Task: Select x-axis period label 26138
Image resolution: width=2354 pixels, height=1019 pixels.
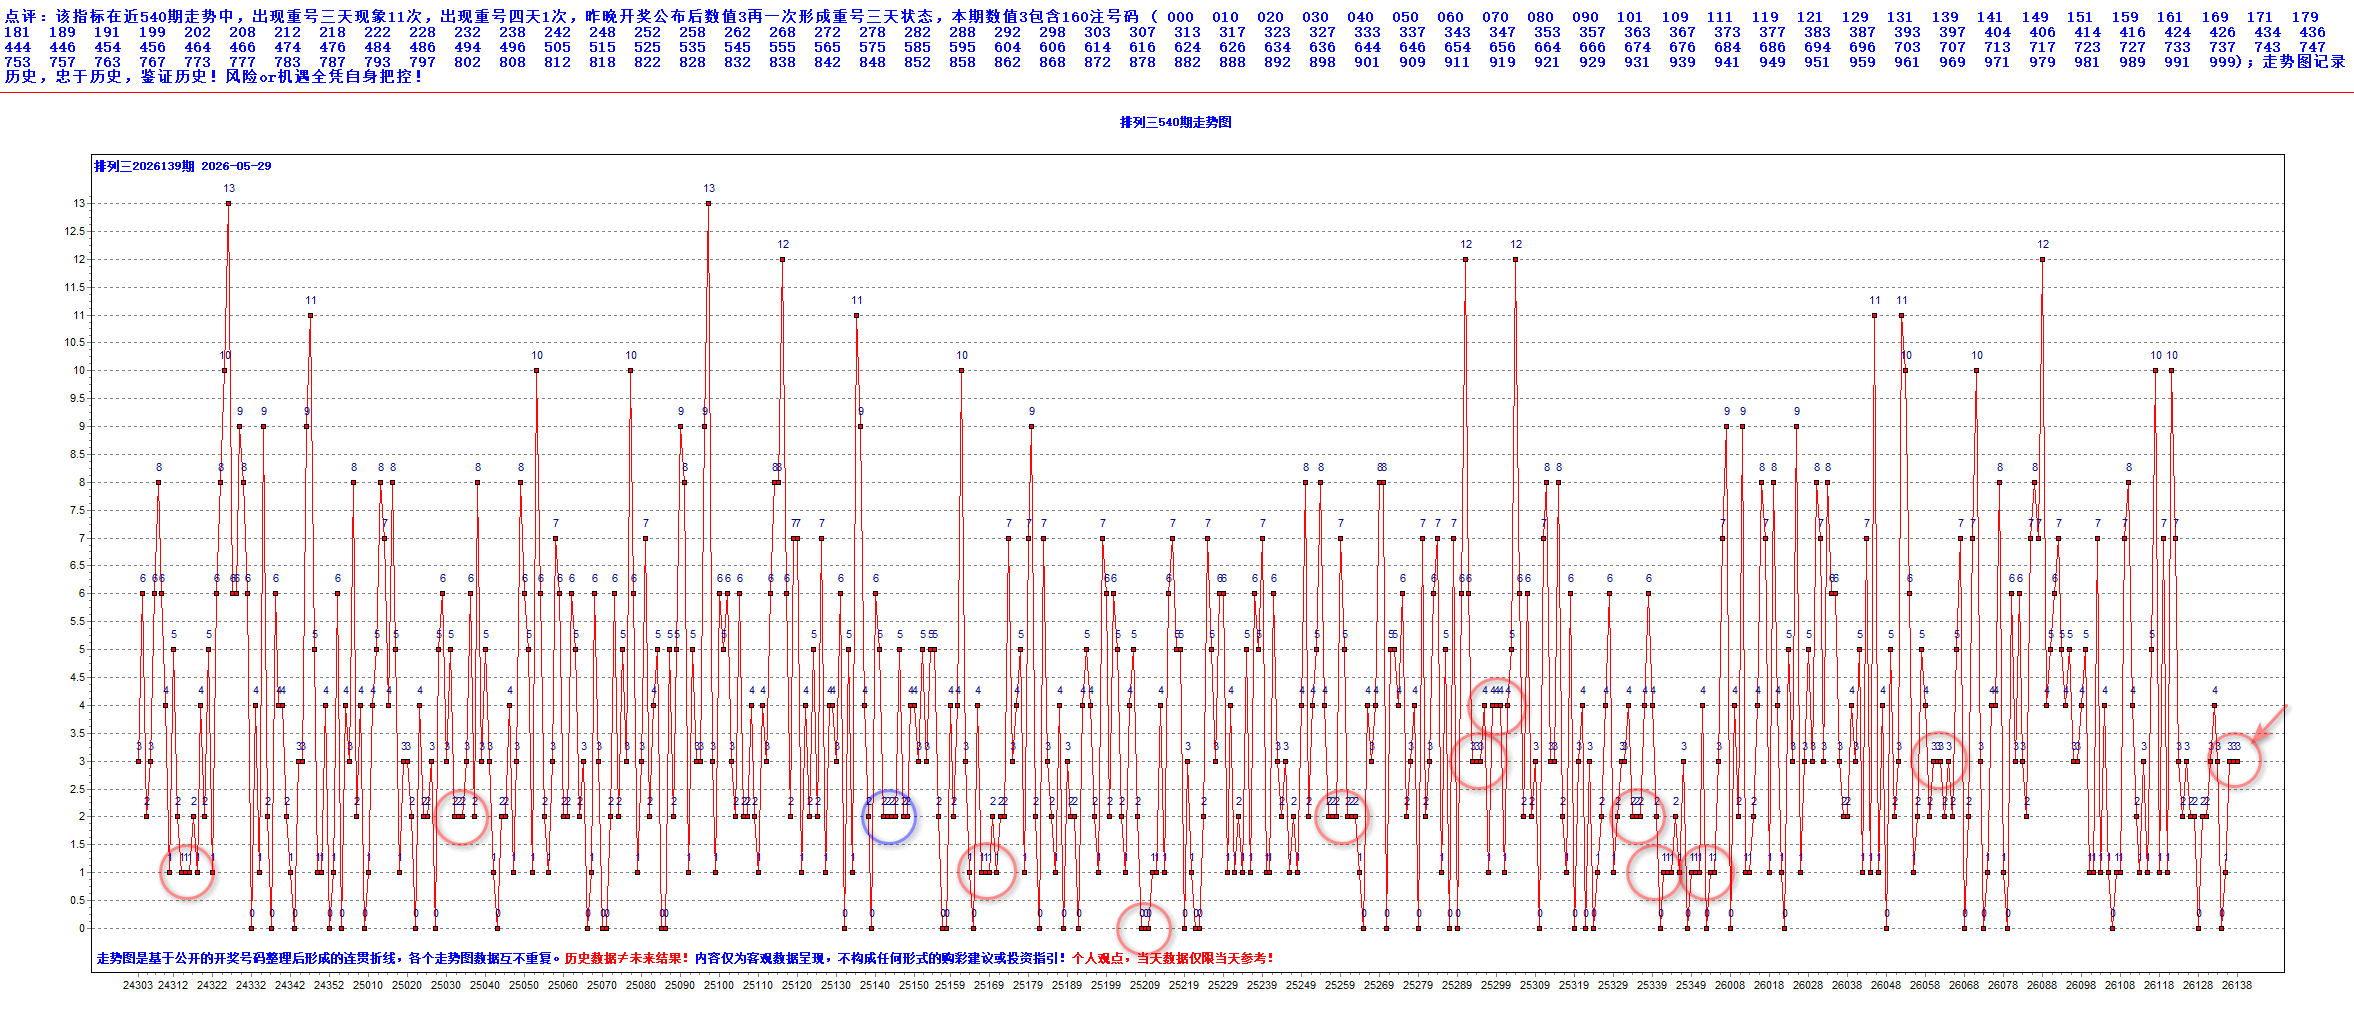Action: pyautogui.click(x=2237, y=985)
